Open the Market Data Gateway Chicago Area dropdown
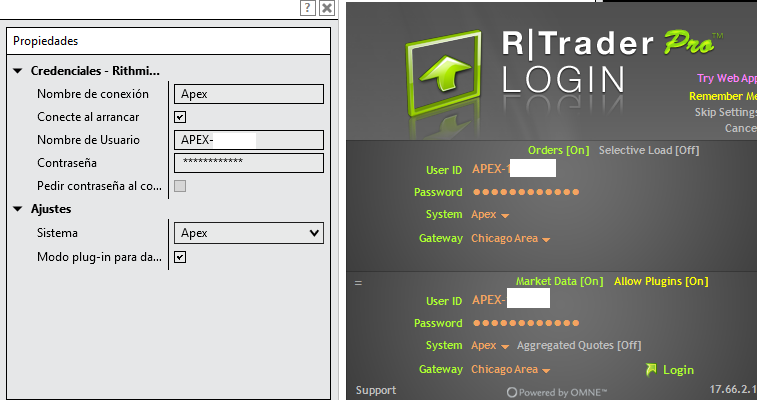 (x=511, y=370)
